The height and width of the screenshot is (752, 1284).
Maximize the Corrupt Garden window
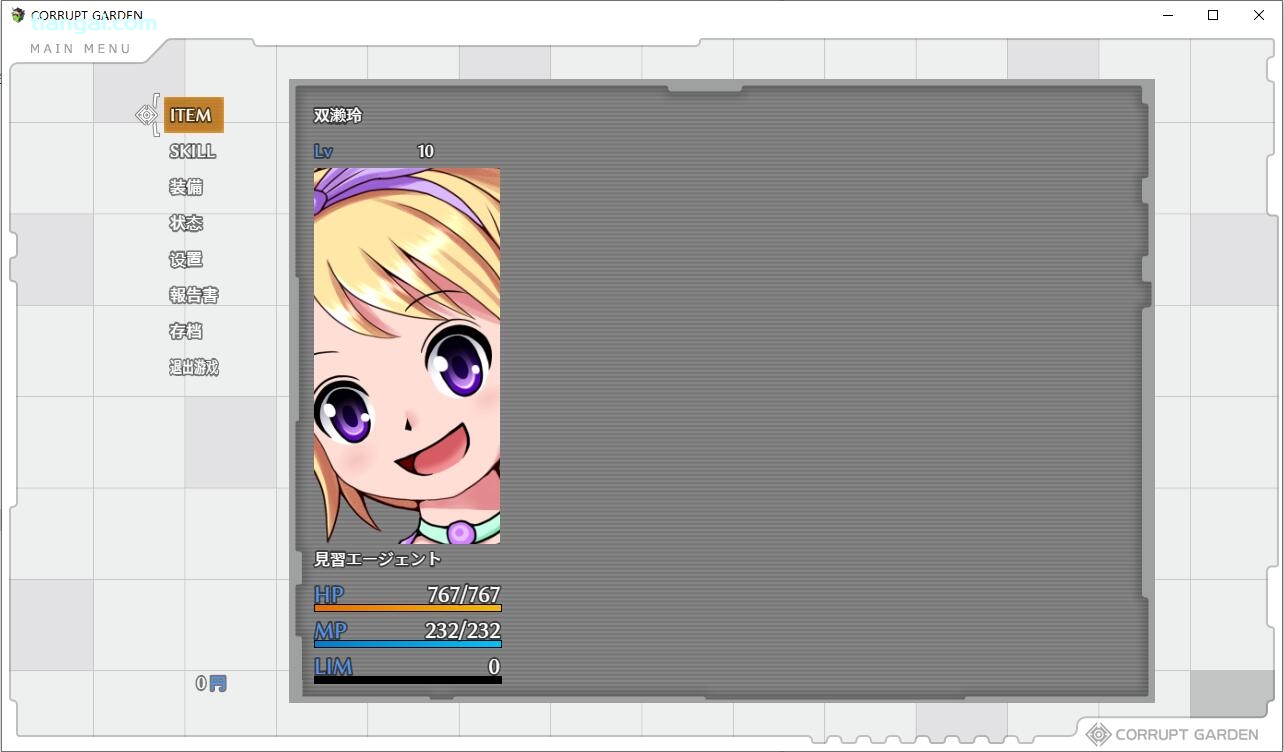point(1213,16)
